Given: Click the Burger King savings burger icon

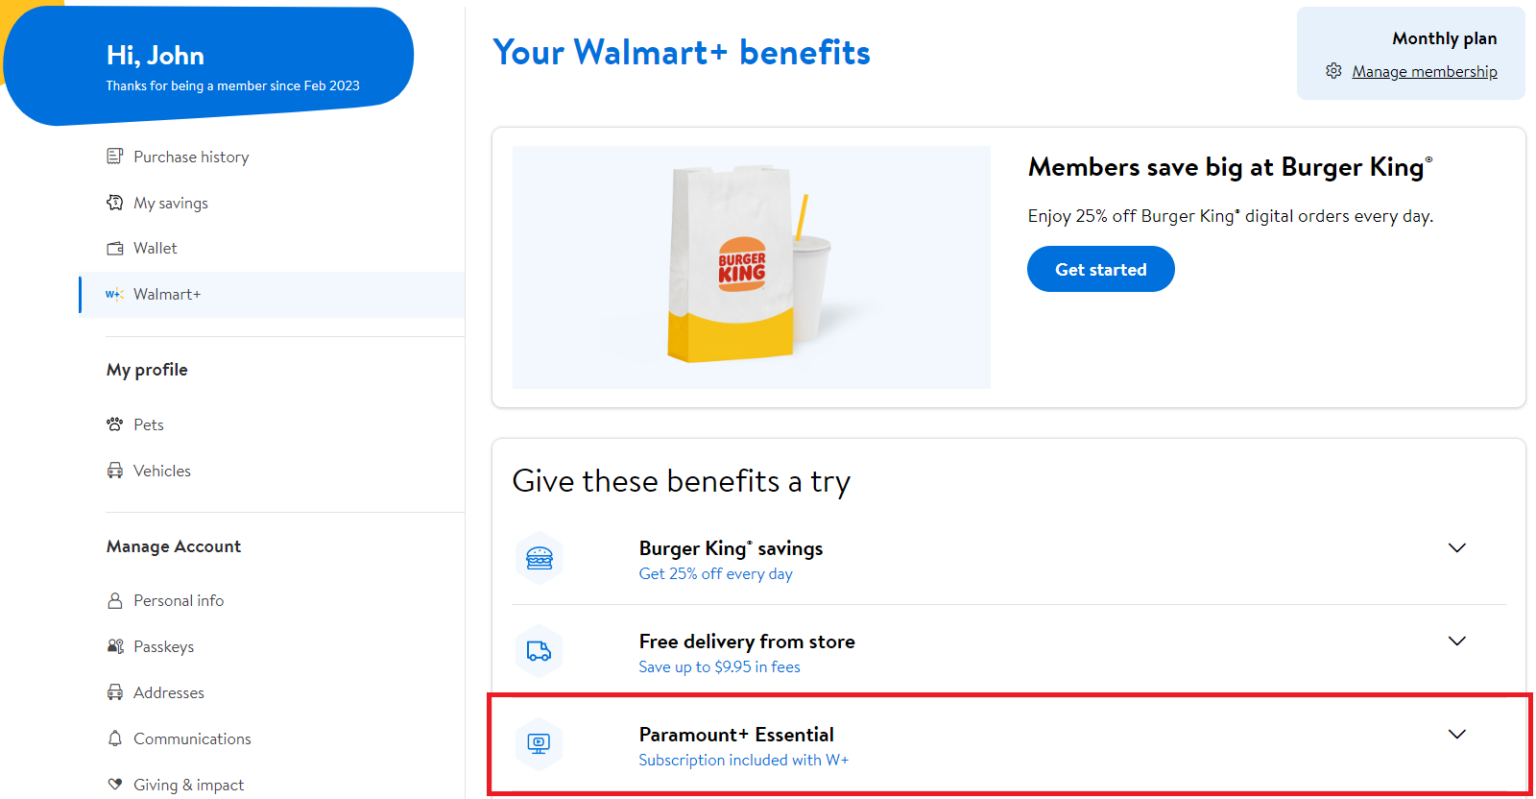Looking at the screenshot, I should [539, 557].
